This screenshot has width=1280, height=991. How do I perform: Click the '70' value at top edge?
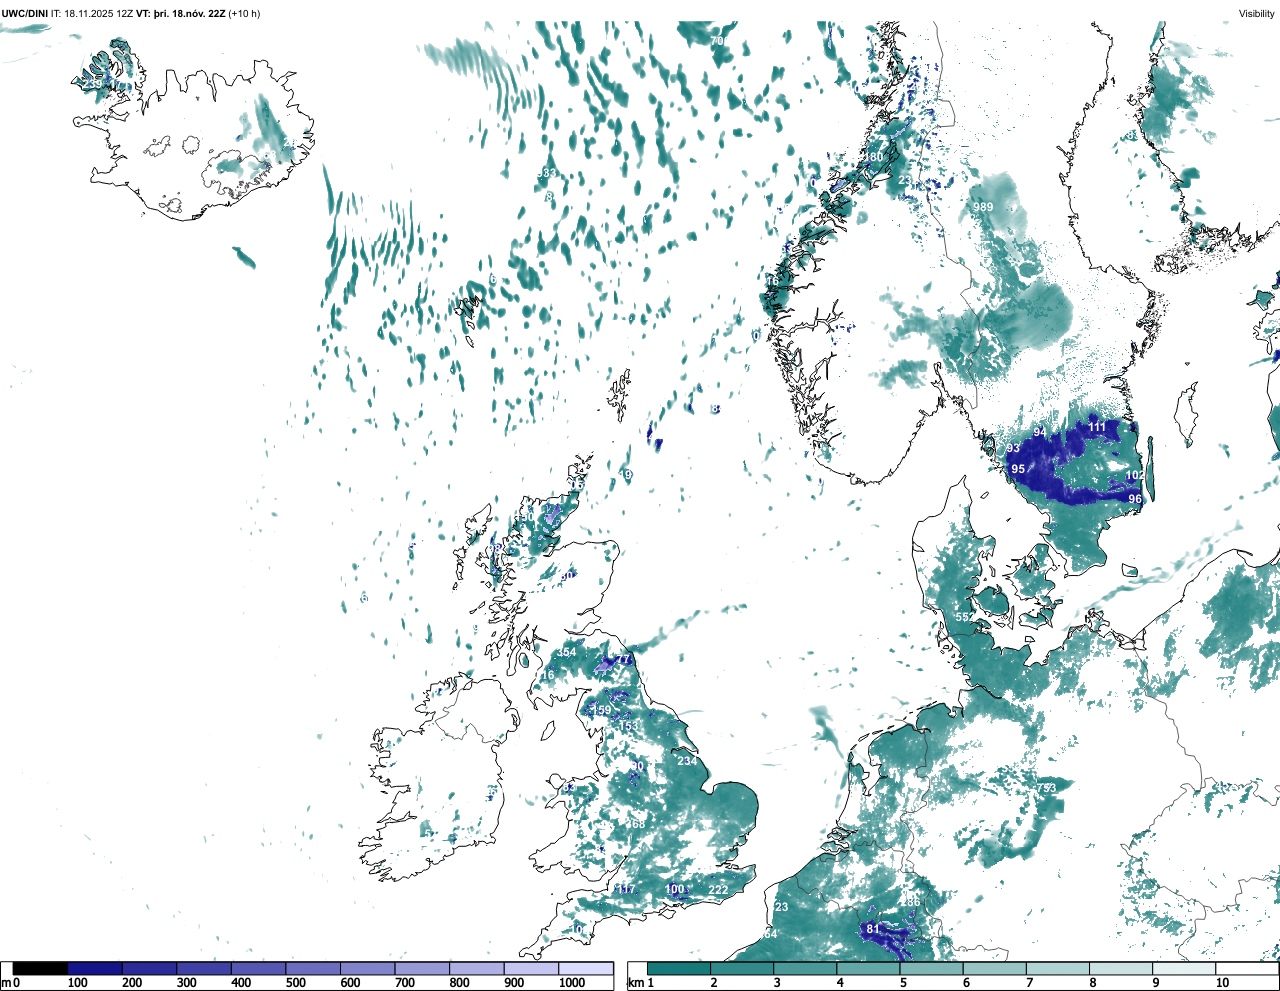pyautogui.click(x=717, y=41)
